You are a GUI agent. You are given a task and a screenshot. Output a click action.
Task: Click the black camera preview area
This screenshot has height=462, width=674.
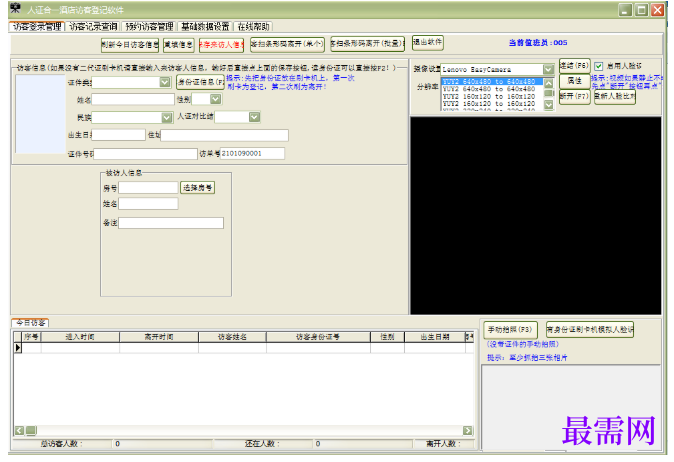point(536,215)
